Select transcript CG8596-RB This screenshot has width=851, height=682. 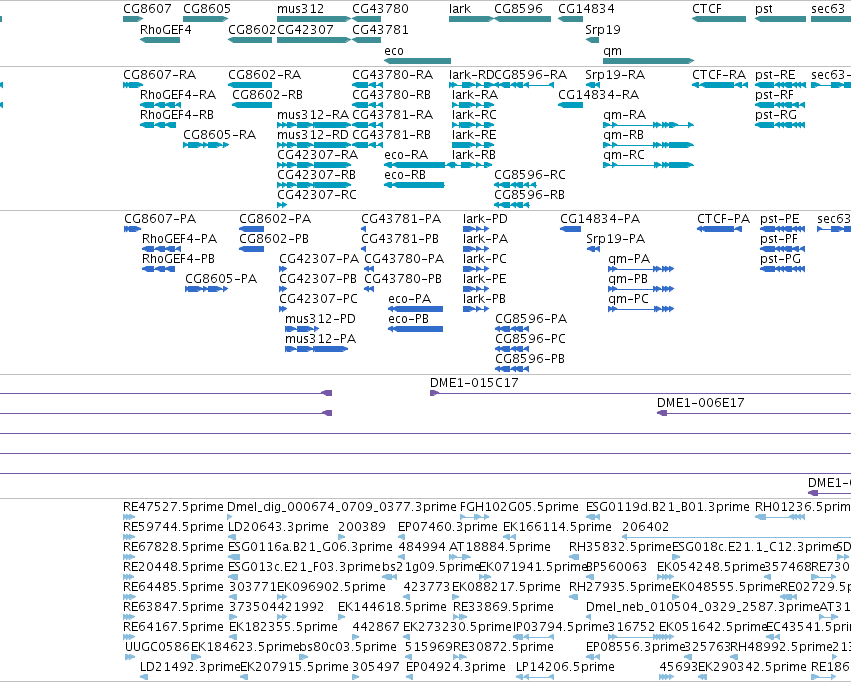click(511, 205)
